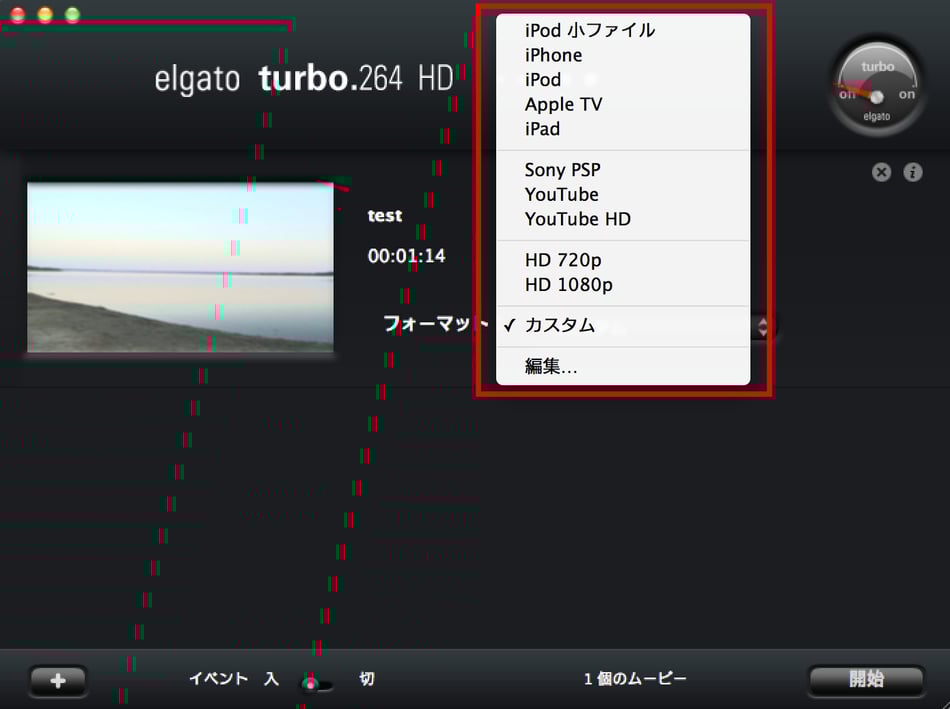The height and width of the screenshot is (709, 950).
Task: Select iPhone from the format menu
Action: point(623,55)
